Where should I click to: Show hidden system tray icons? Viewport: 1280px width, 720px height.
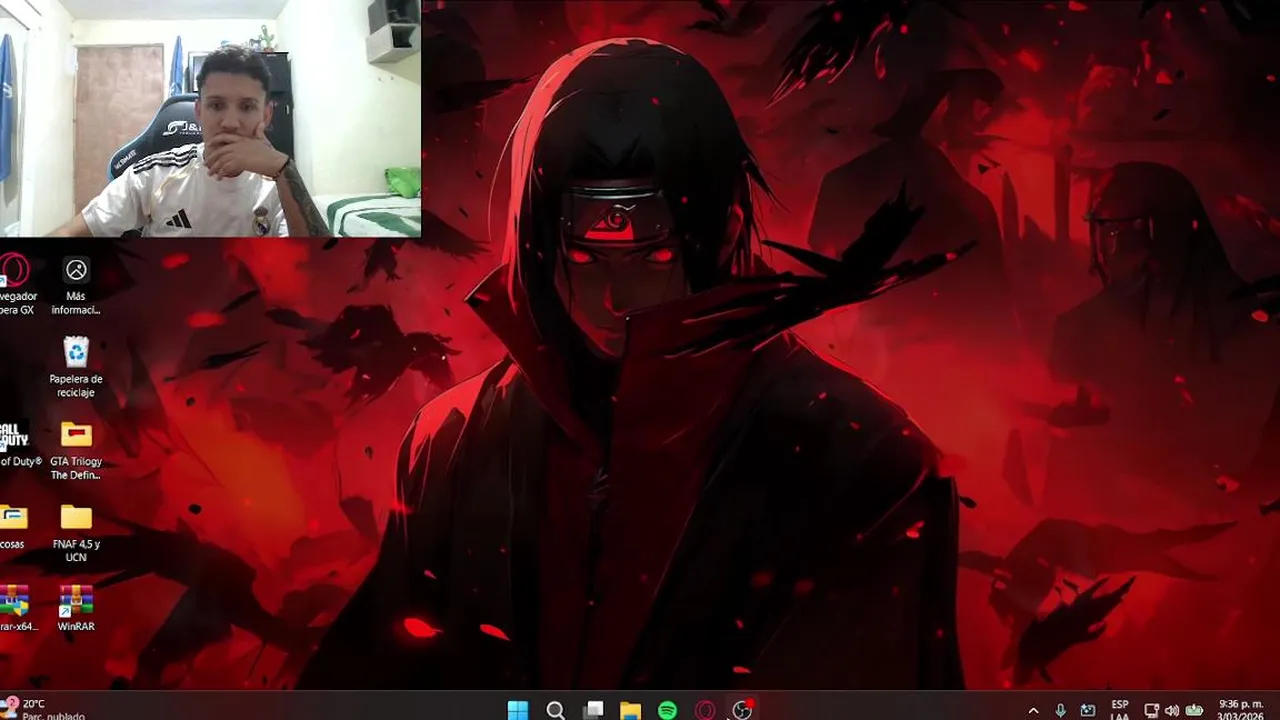(x=1033, y=711)
